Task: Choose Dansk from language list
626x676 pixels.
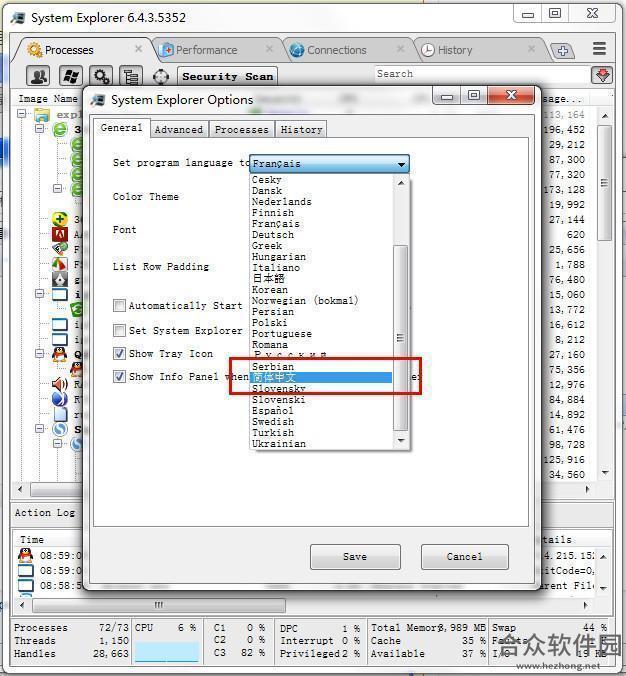Action: (321, 191)
